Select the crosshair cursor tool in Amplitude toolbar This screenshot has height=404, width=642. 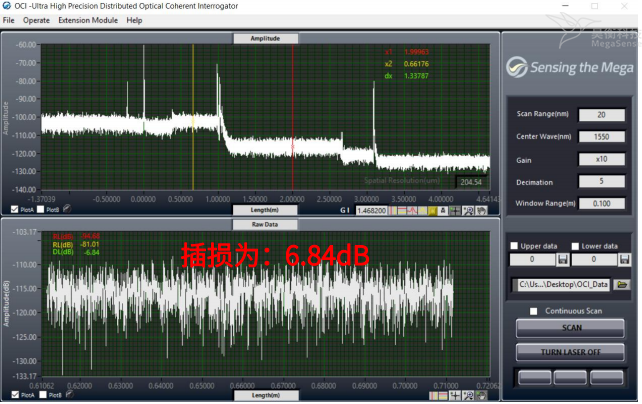tap(455, 211)
